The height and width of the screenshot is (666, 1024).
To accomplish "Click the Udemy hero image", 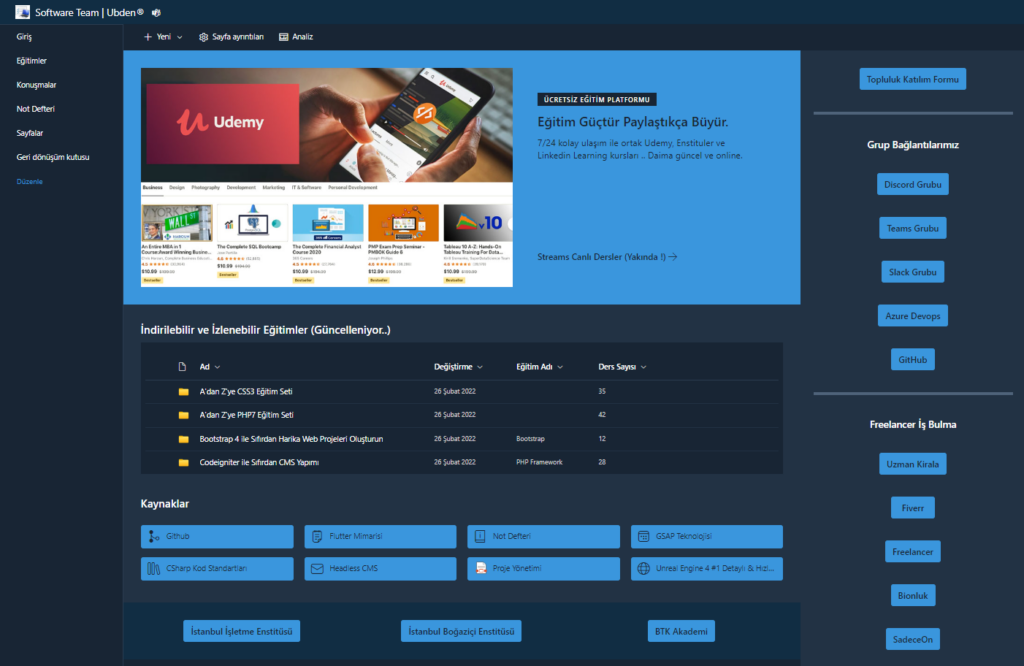I will tap(327, 177).
